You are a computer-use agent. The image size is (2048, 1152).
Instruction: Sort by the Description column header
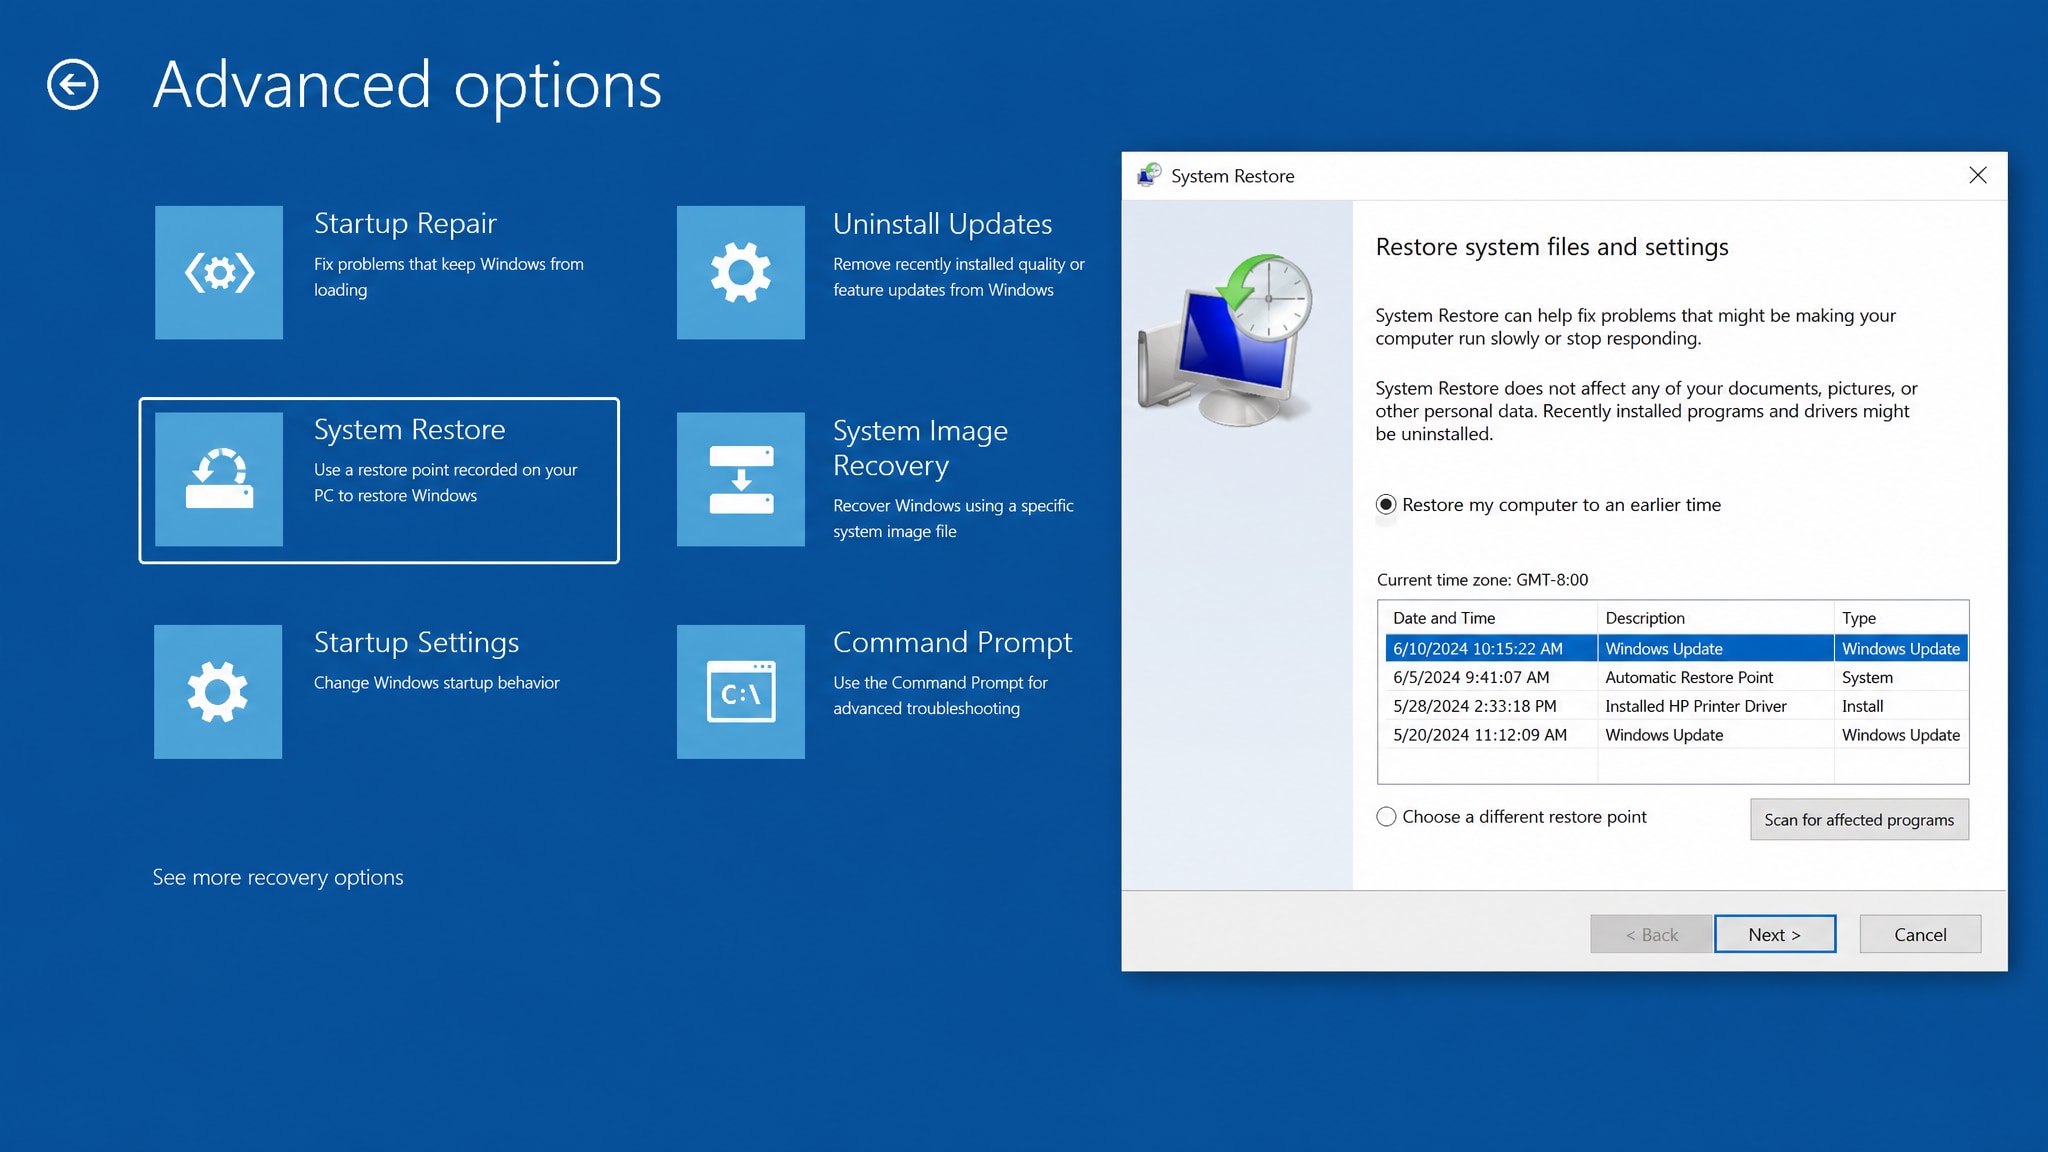click(x=1716, y=618)
